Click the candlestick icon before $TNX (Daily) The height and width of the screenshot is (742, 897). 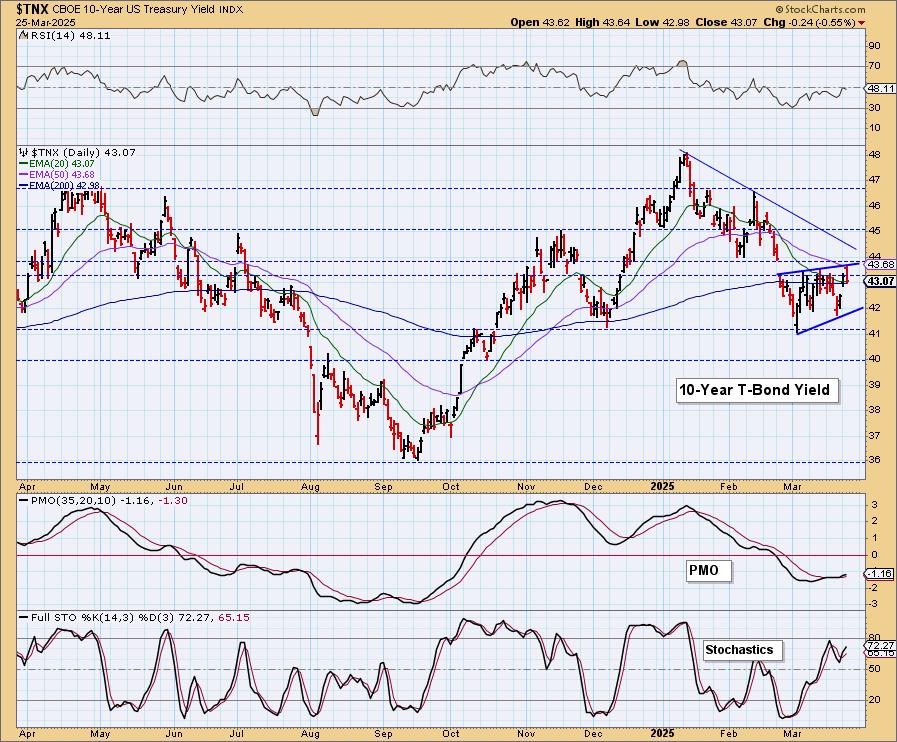23,152
